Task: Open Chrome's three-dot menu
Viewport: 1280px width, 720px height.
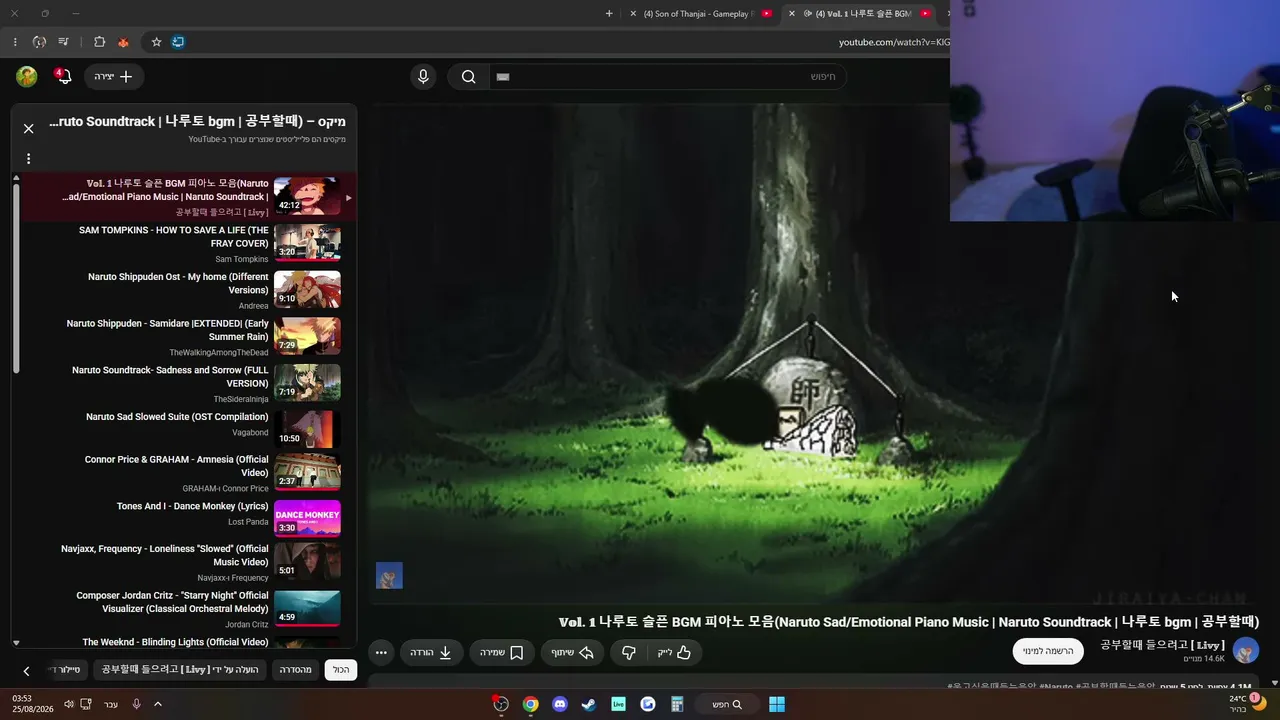Action: coord(15,42)
